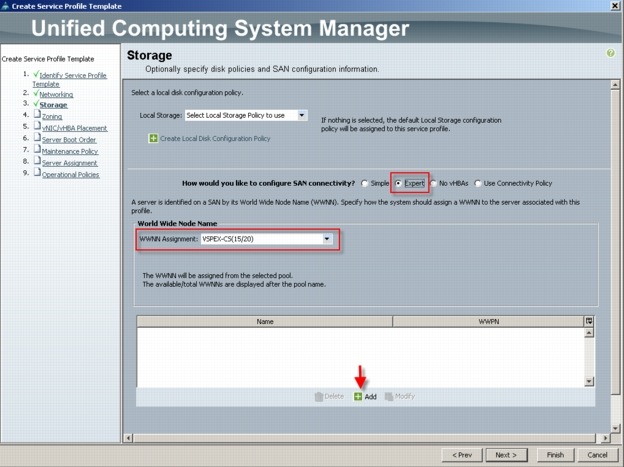
Task: Click the main panel vertical scrollbar thumb
Action: click(x=615, y=243)
